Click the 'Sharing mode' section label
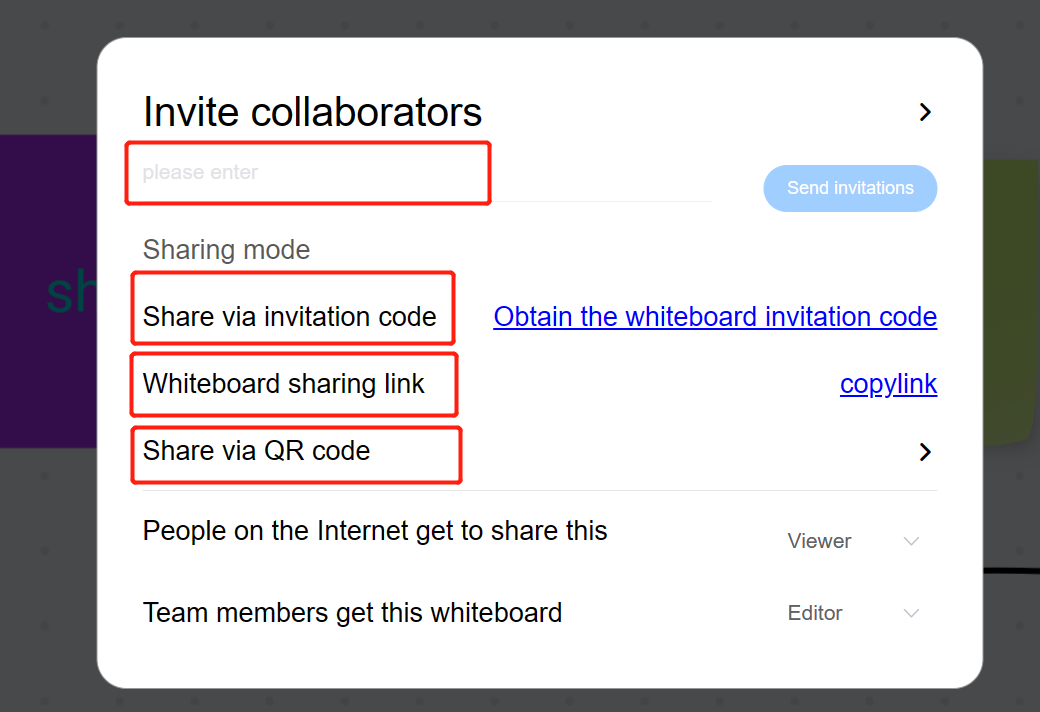 (x=227, y=249)
